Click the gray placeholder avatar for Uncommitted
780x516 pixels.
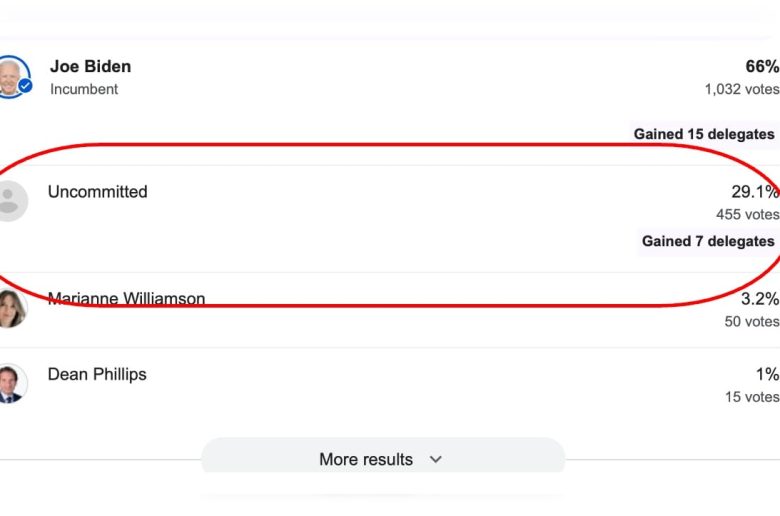pyautogui.click(x=10, y=200)
